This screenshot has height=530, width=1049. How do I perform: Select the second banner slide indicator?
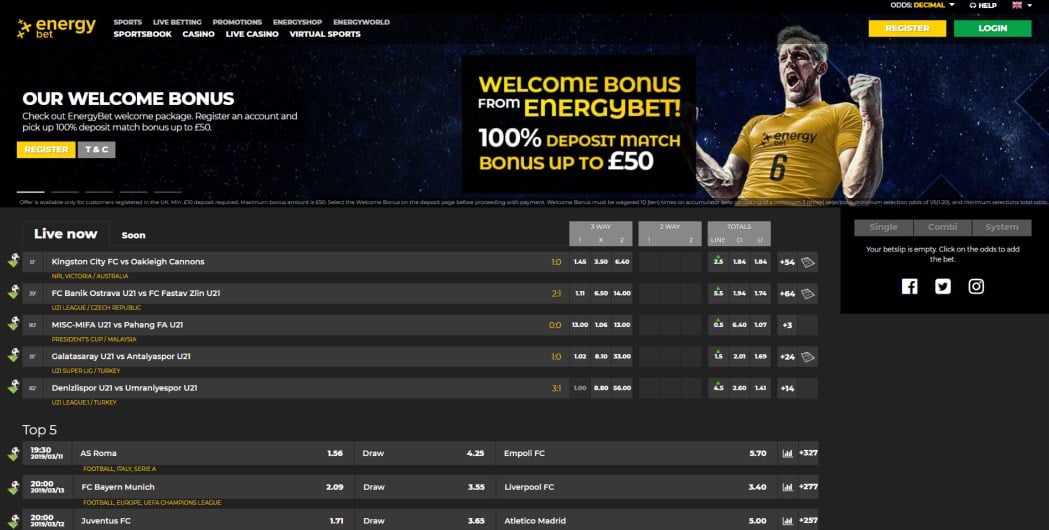[65, 192]
